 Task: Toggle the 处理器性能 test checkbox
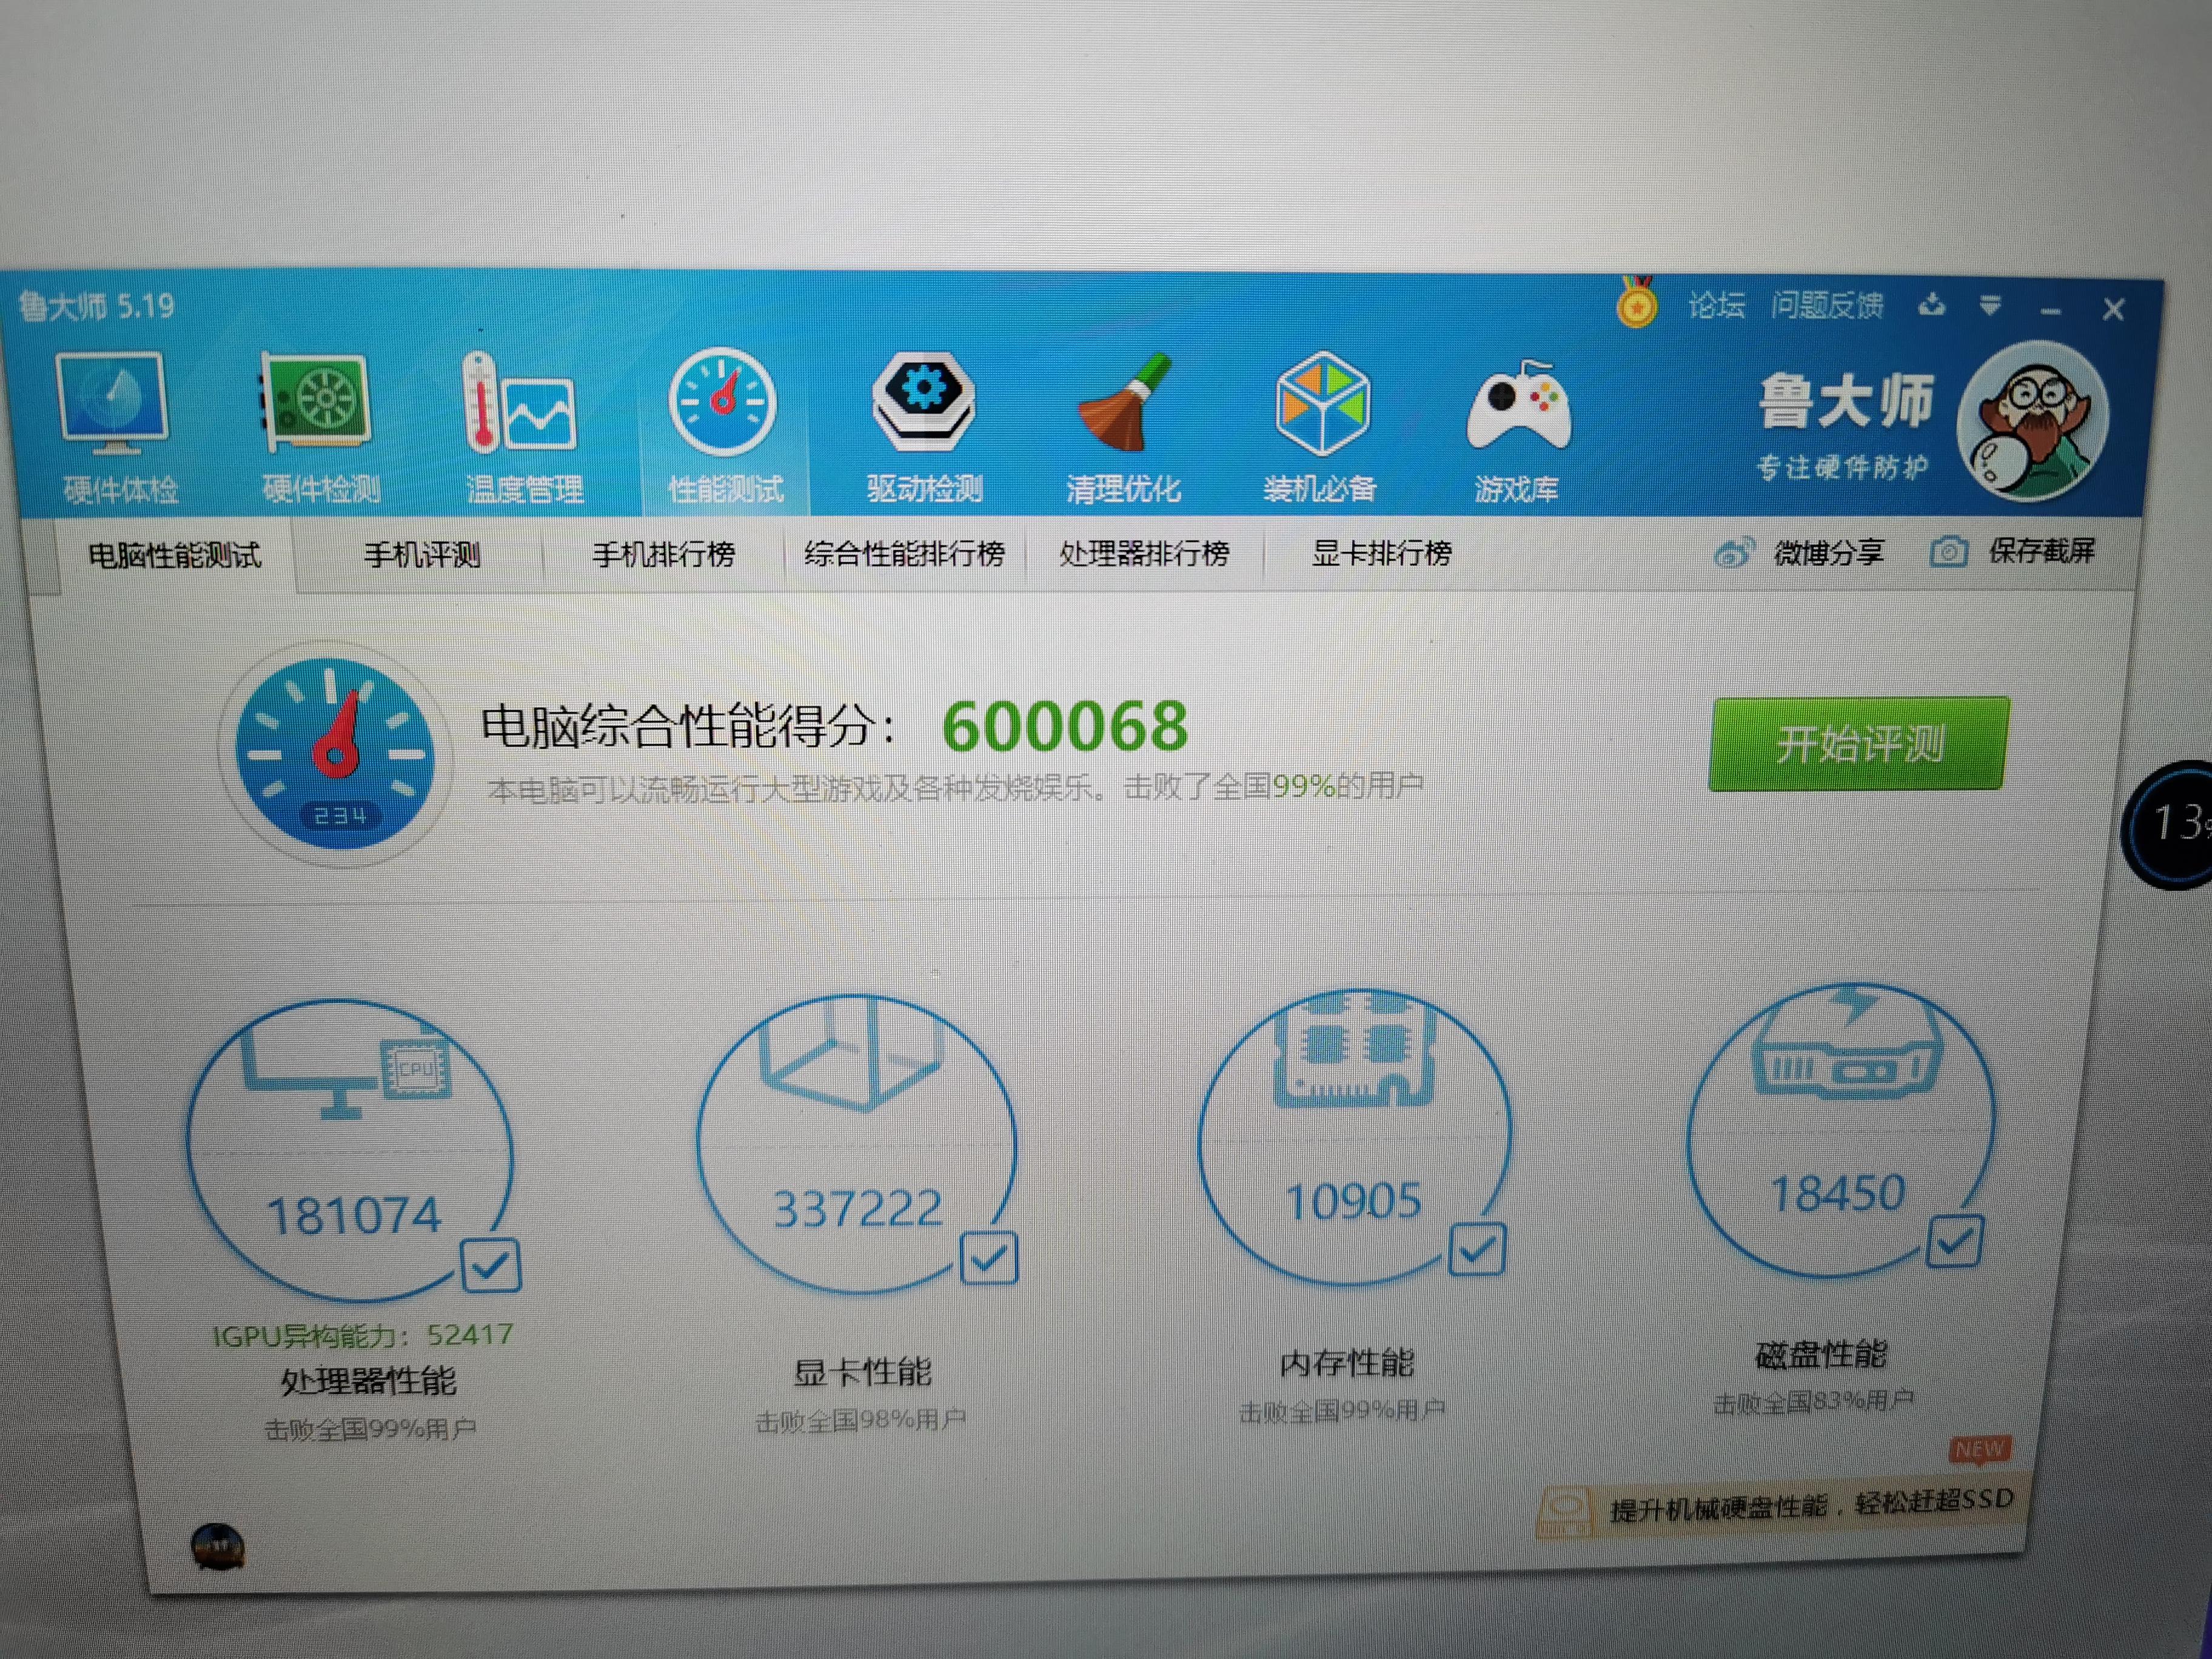[490, 1265]
